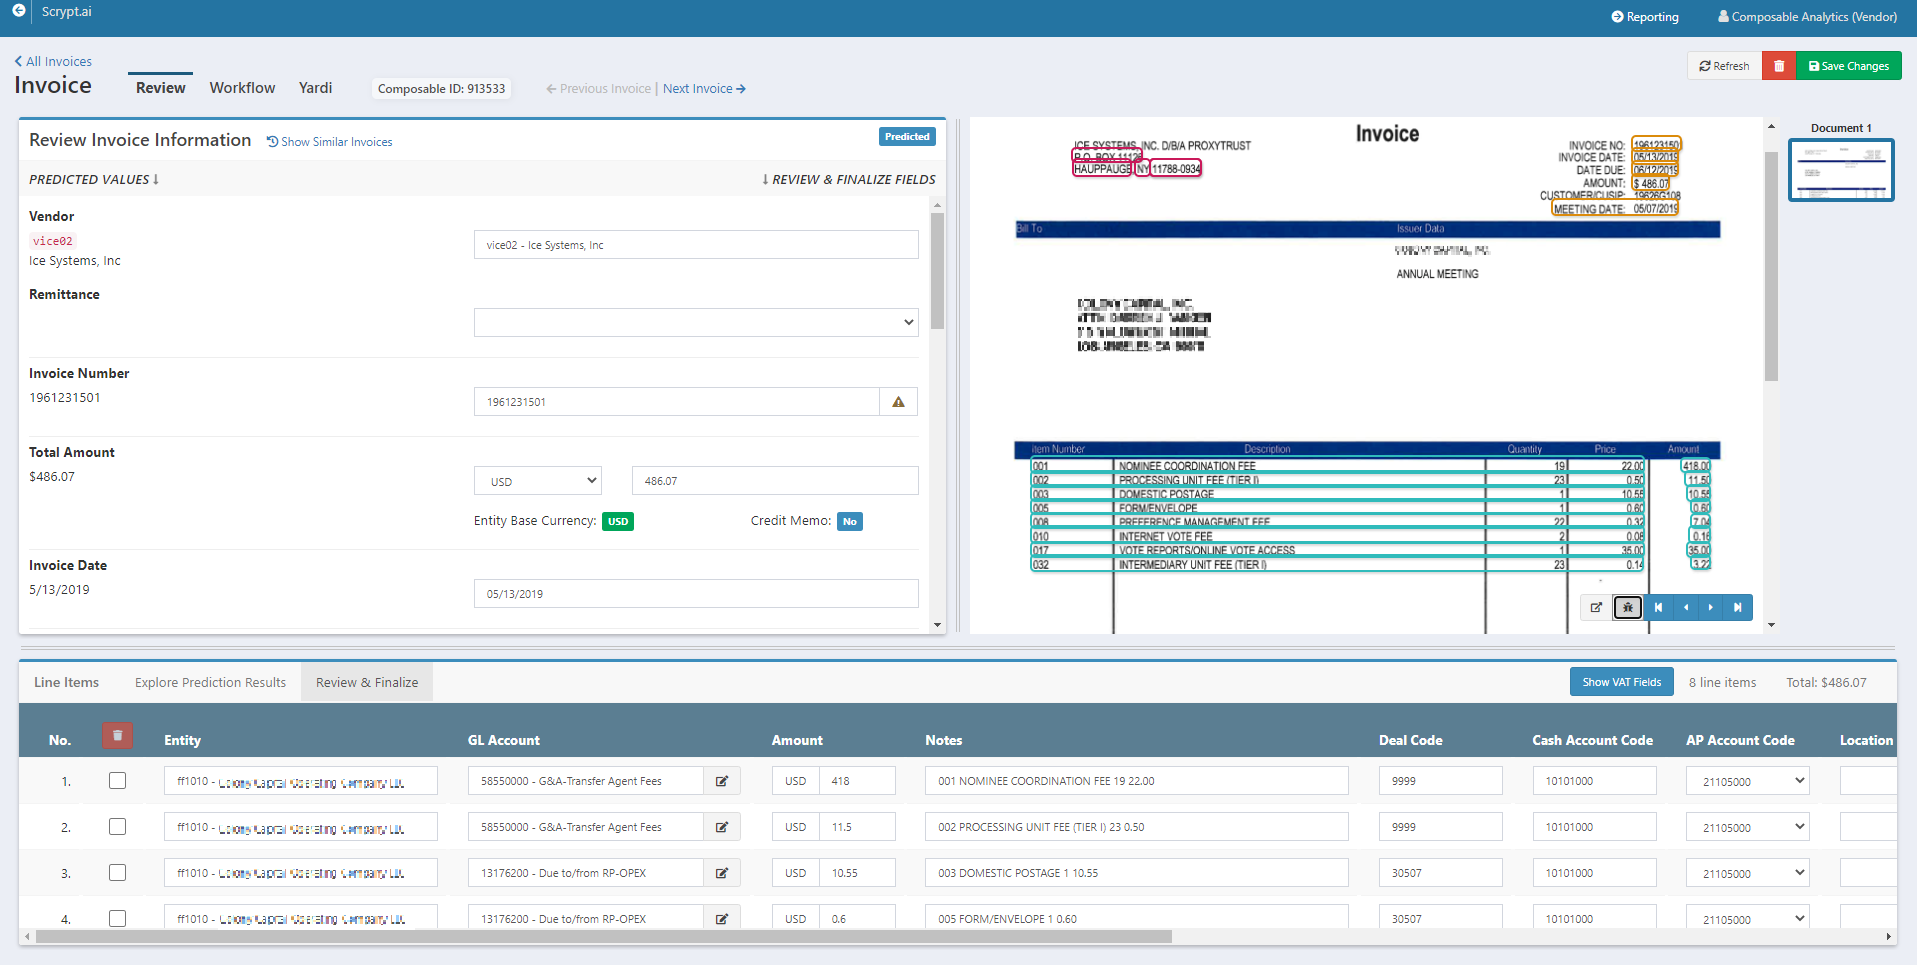Go to last document page icon
The height and width of the screenshot is (965, 1917).
pyautogui.click(x=1737, y=607)
